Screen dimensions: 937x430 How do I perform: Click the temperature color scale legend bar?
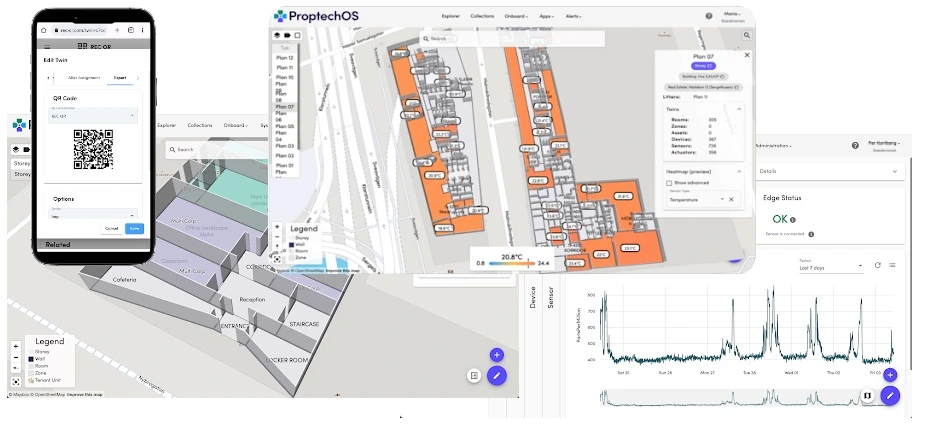pyautogui.click(x=513, y=263)
